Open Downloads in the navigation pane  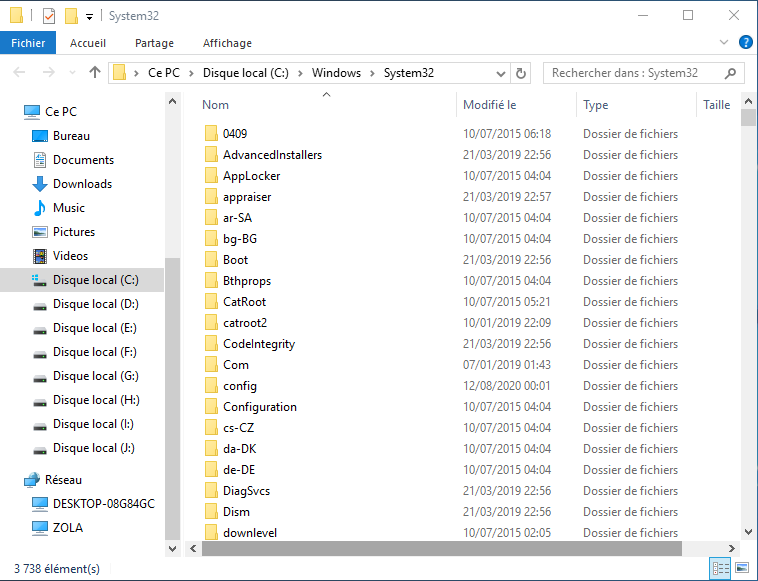click(72, 184)
